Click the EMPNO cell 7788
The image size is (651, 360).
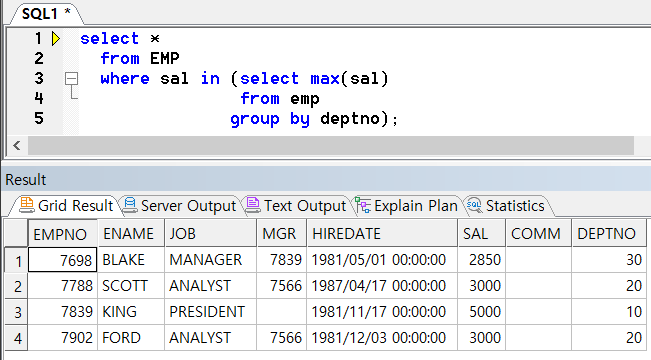pyautogui.click(x=63, y=286)
